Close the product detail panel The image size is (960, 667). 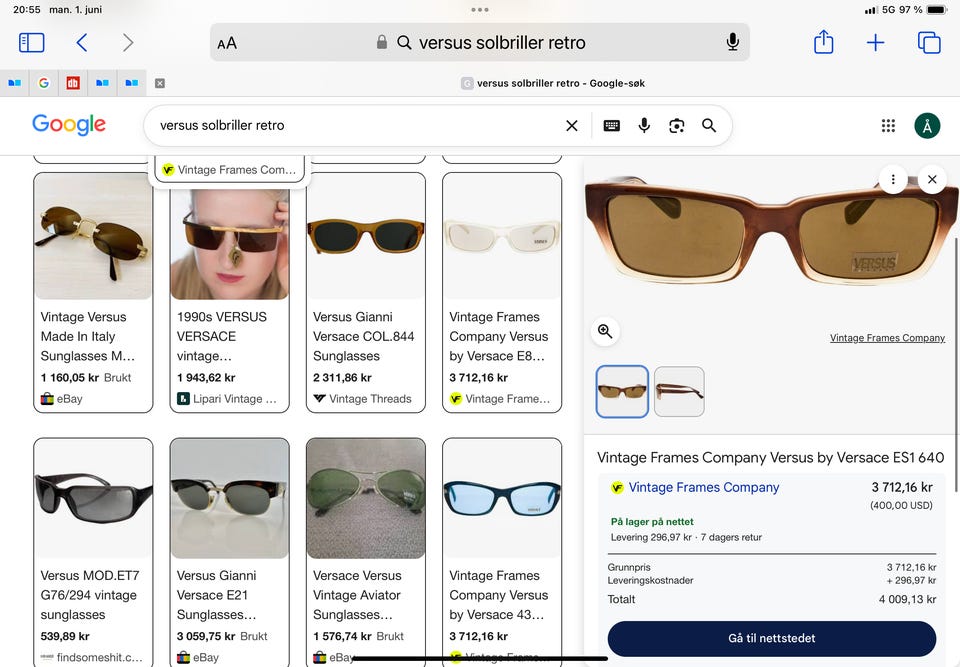(932, 179)
